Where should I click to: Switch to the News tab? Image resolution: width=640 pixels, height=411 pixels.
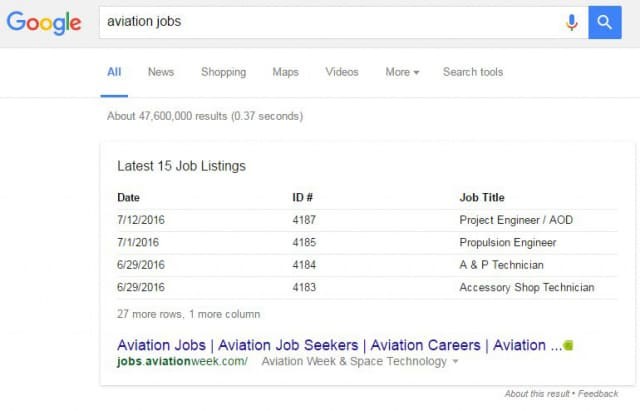(x=161, y=72)
